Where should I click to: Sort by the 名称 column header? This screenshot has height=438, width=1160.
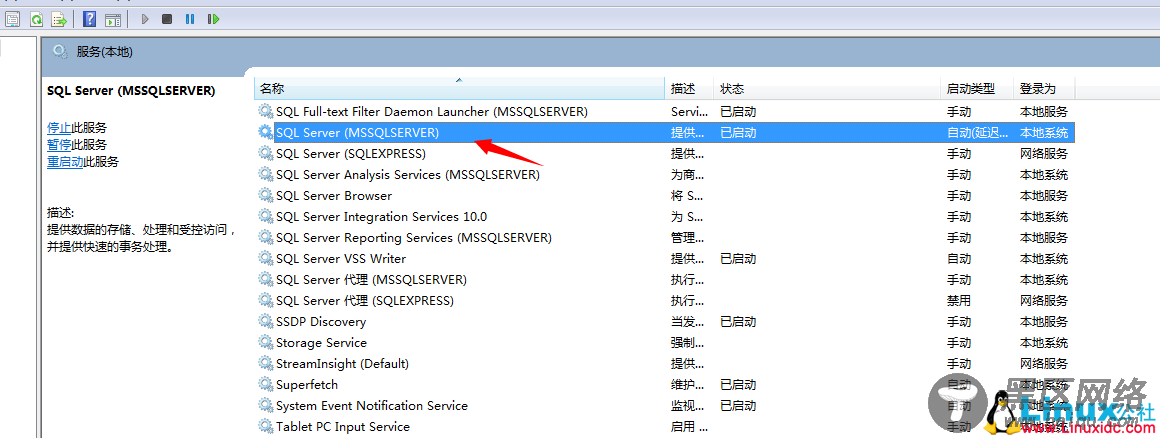click(x=459, y=89)
